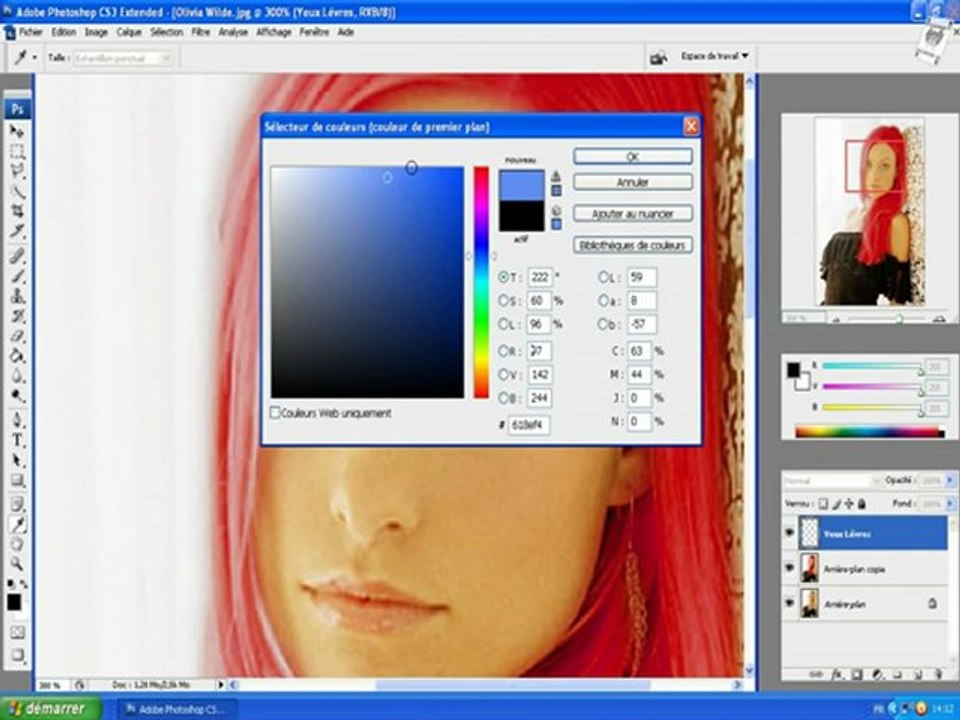960x720 pixels.
Task: Select the History Brush tool
Action: [17, 317]
